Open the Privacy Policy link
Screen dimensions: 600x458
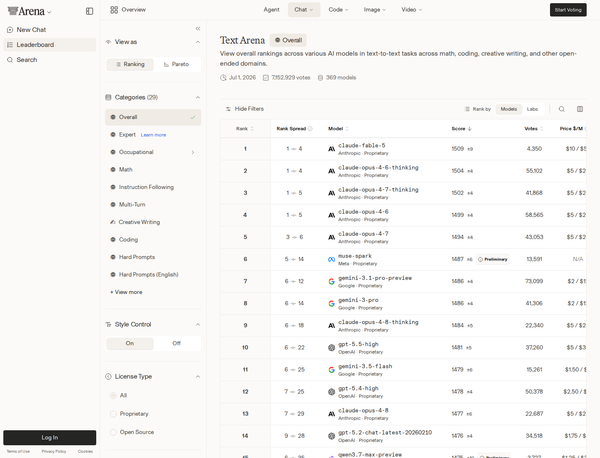54,451
